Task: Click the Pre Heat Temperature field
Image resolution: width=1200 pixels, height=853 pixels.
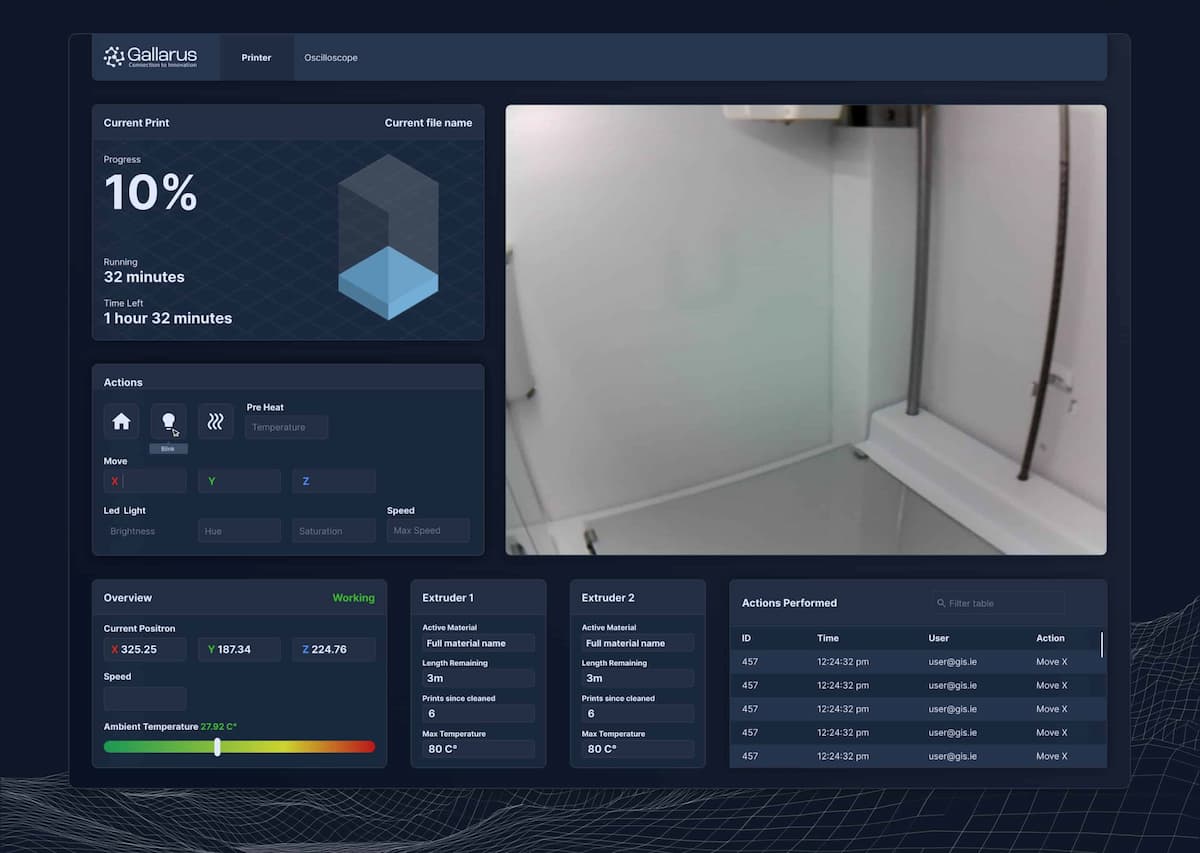Action: point(286,427)
